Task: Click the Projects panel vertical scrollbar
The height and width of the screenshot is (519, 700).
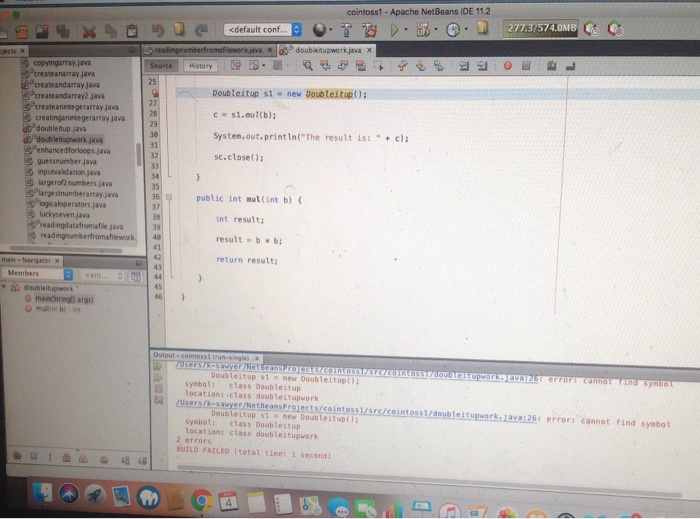Action: click(138, 155)
